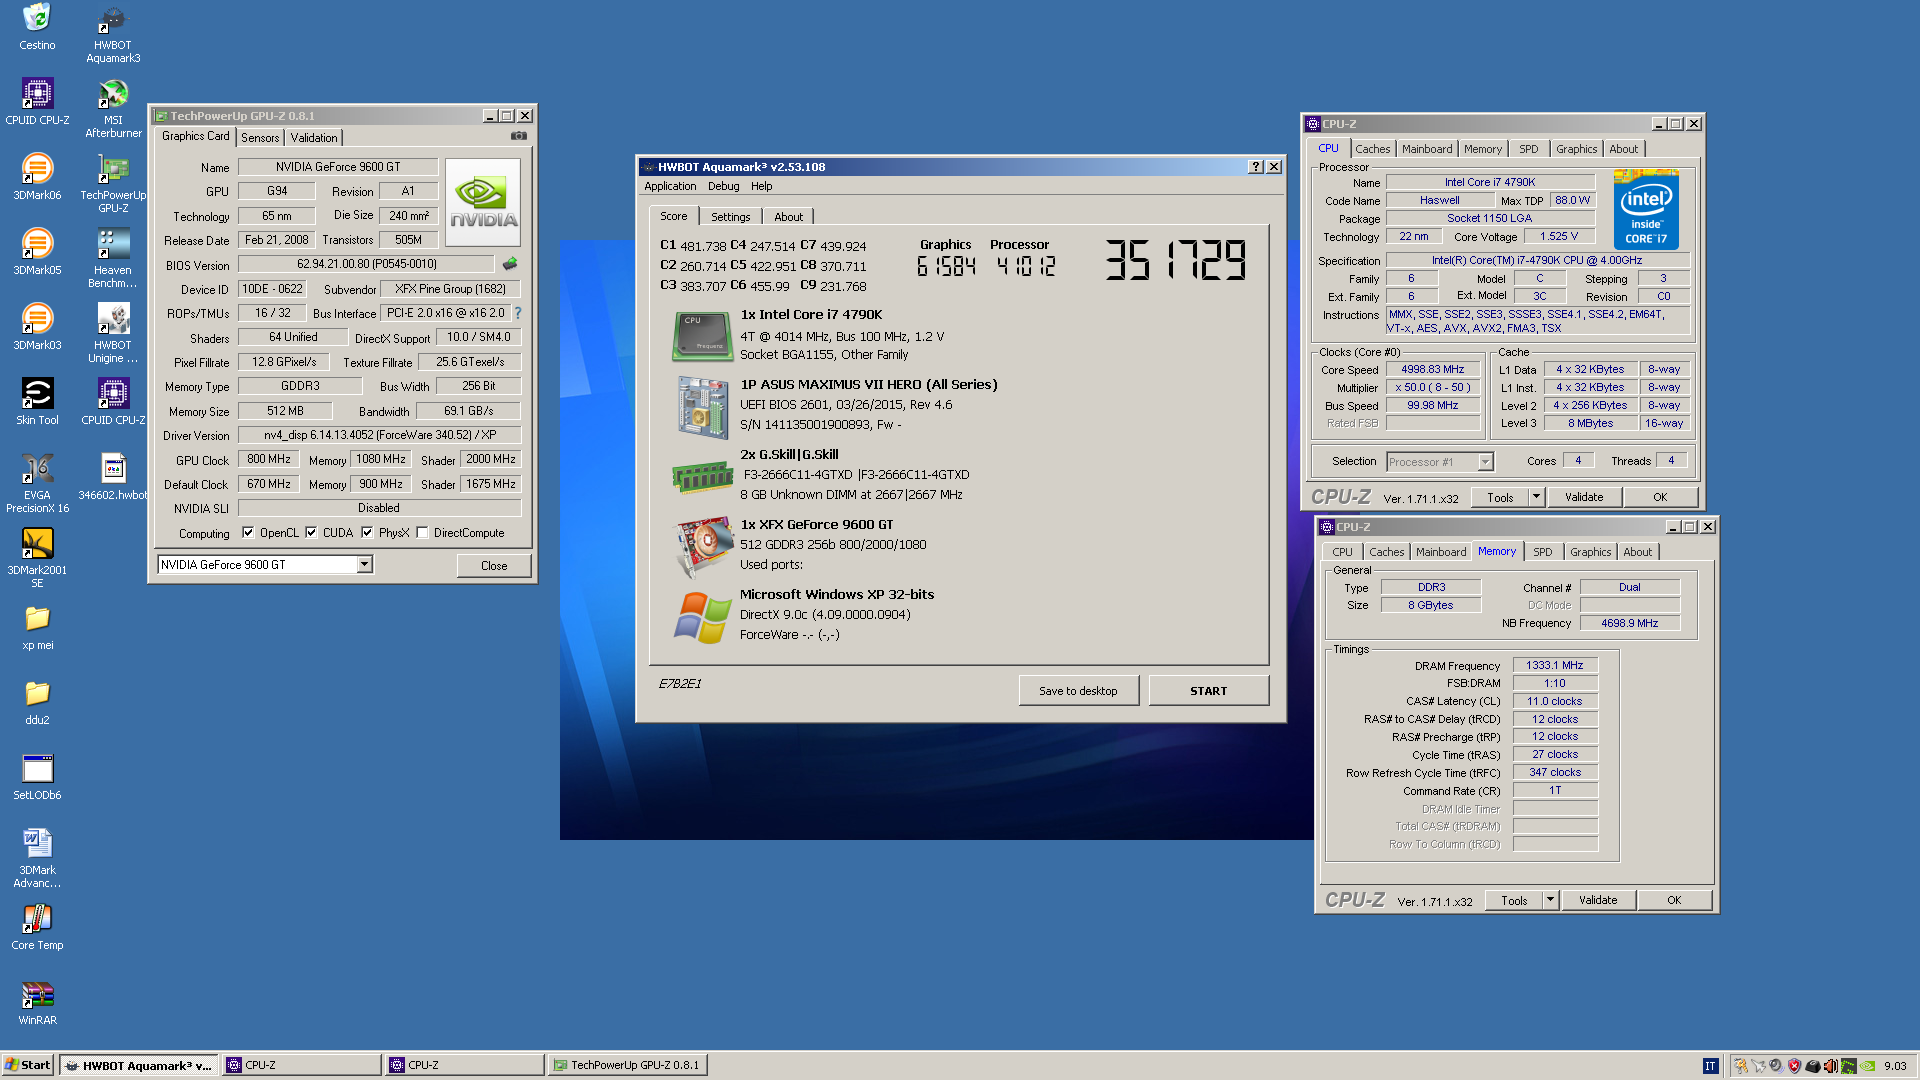Select the HWBOT Aquamark taskbar button

click(x=138, y=1065)
